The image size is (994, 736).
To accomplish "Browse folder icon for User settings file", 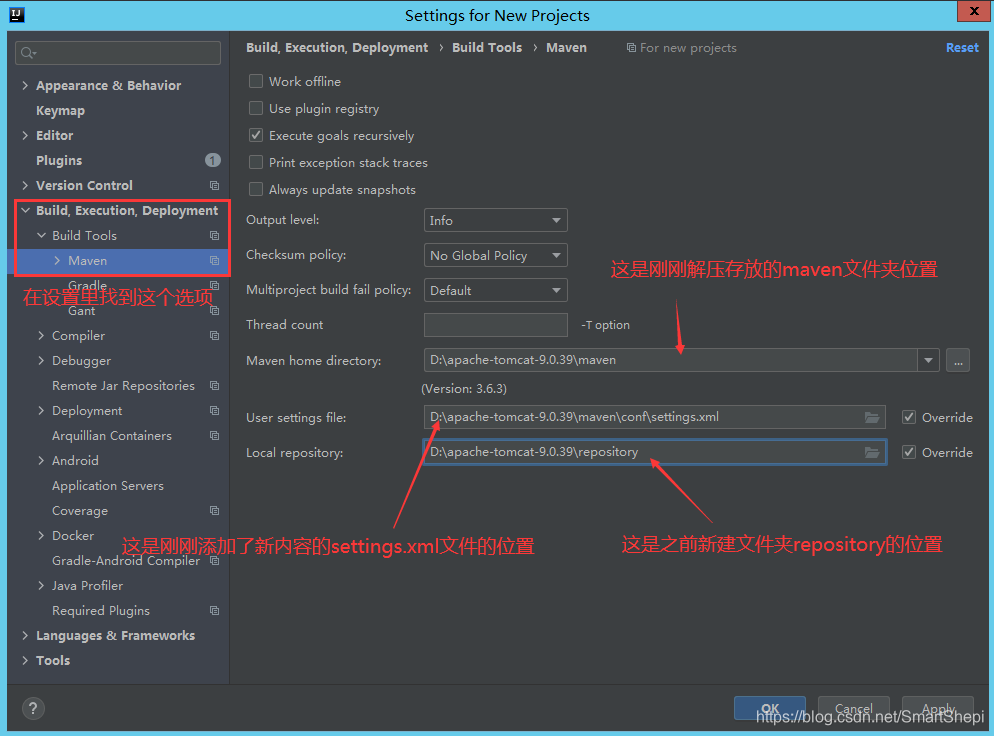I will pyautogui.click(x=872, y=417).
